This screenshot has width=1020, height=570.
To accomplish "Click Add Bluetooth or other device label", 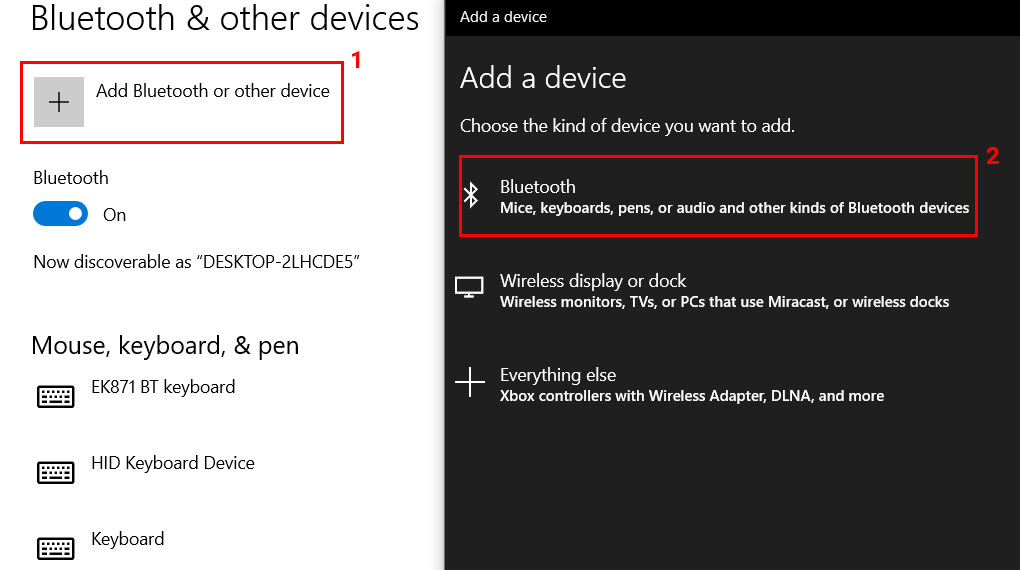I will (213, 91).
